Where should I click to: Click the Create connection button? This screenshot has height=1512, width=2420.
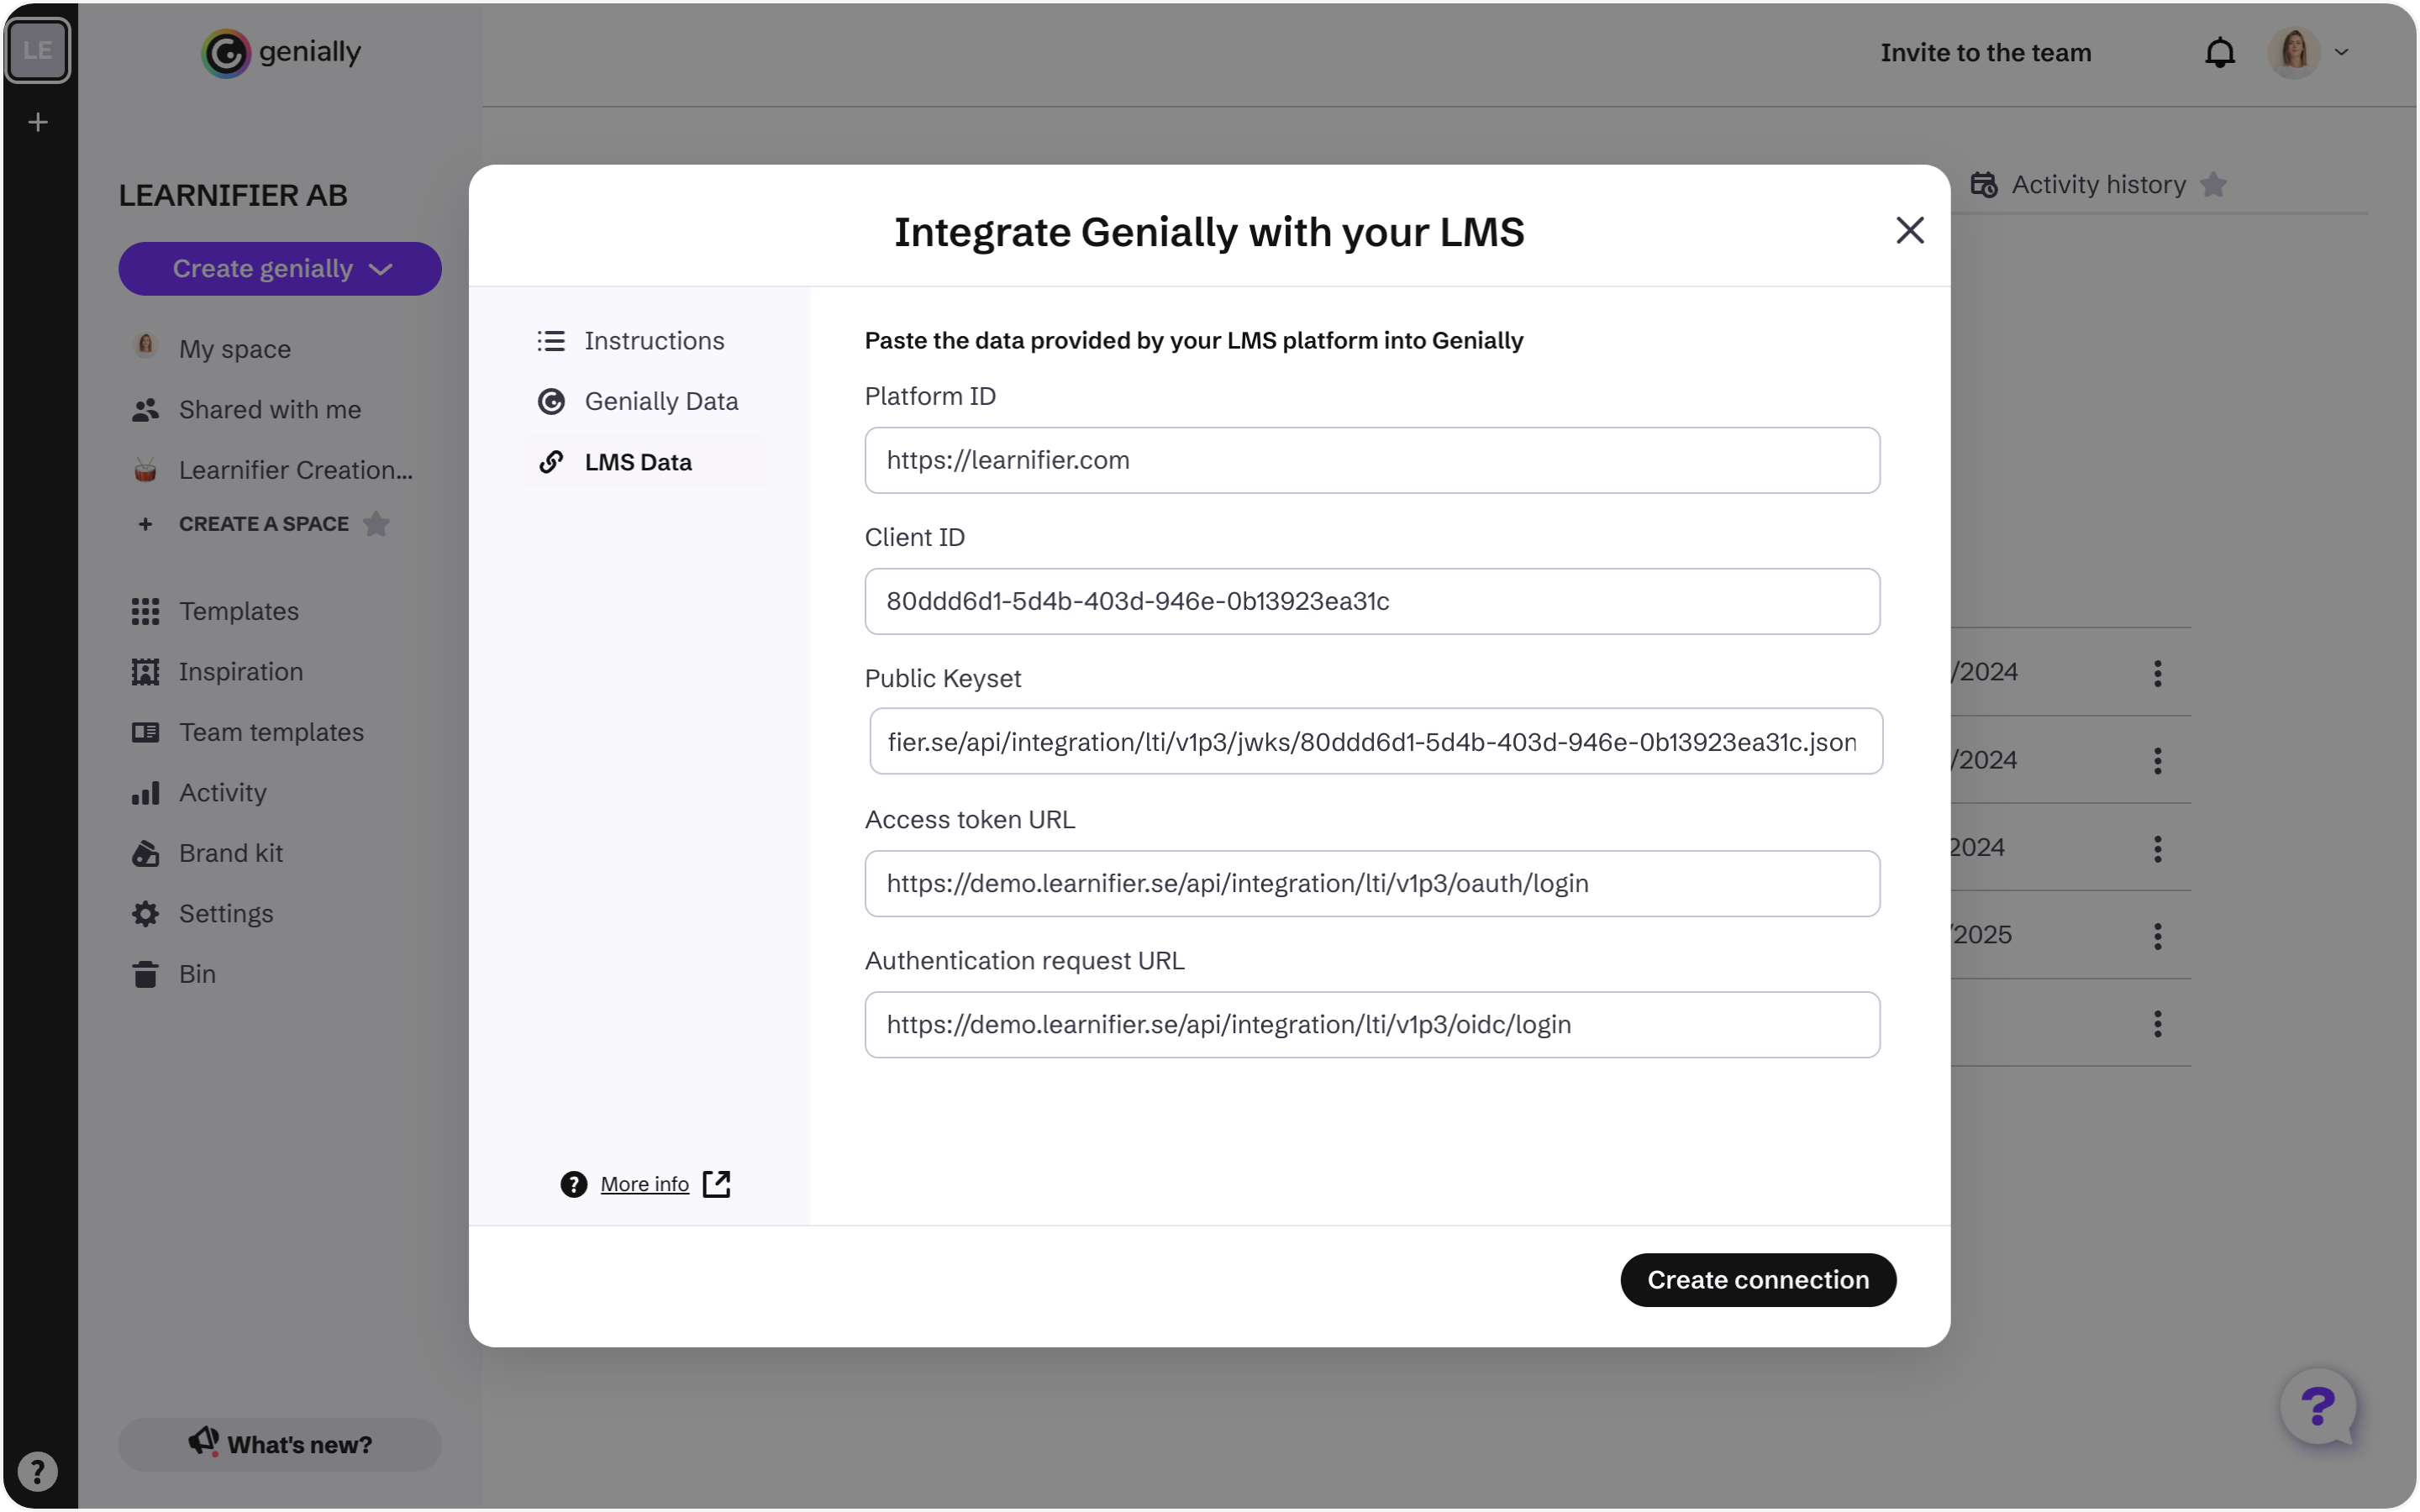click(x=1758, y=1278)
